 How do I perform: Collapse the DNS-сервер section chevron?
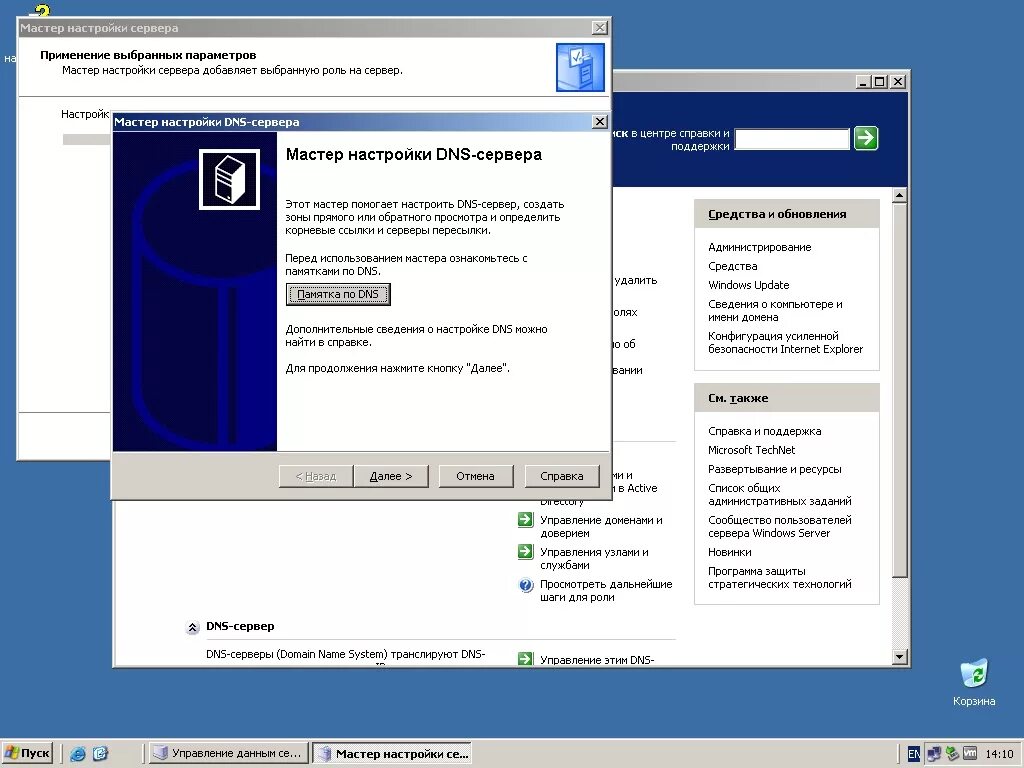[x=192, y=628]
